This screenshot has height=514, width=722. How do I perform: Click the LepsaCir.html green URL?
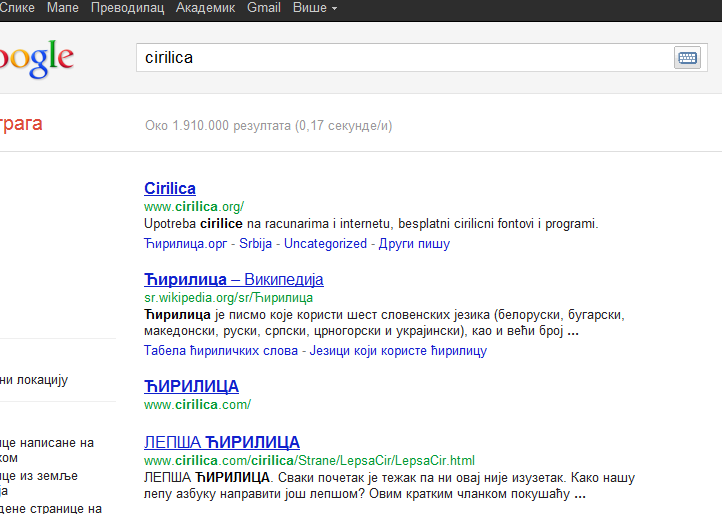click(x=309, y=461)
